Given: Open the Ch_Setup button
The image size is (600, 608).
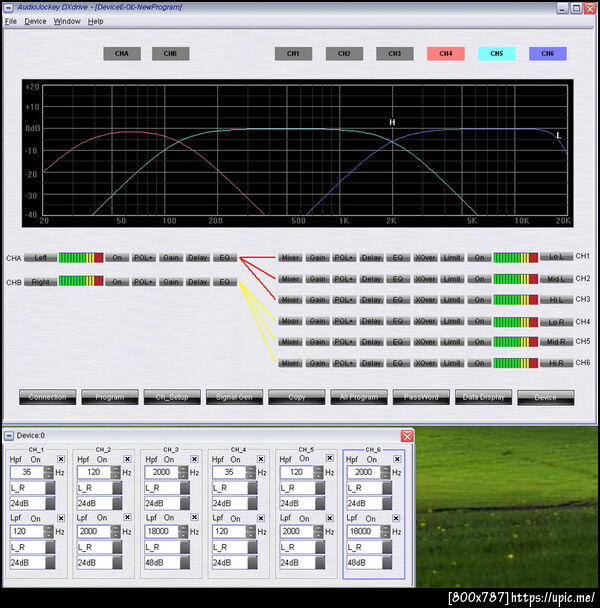Looking at the screenshot, I should click(x=171, y=397).
